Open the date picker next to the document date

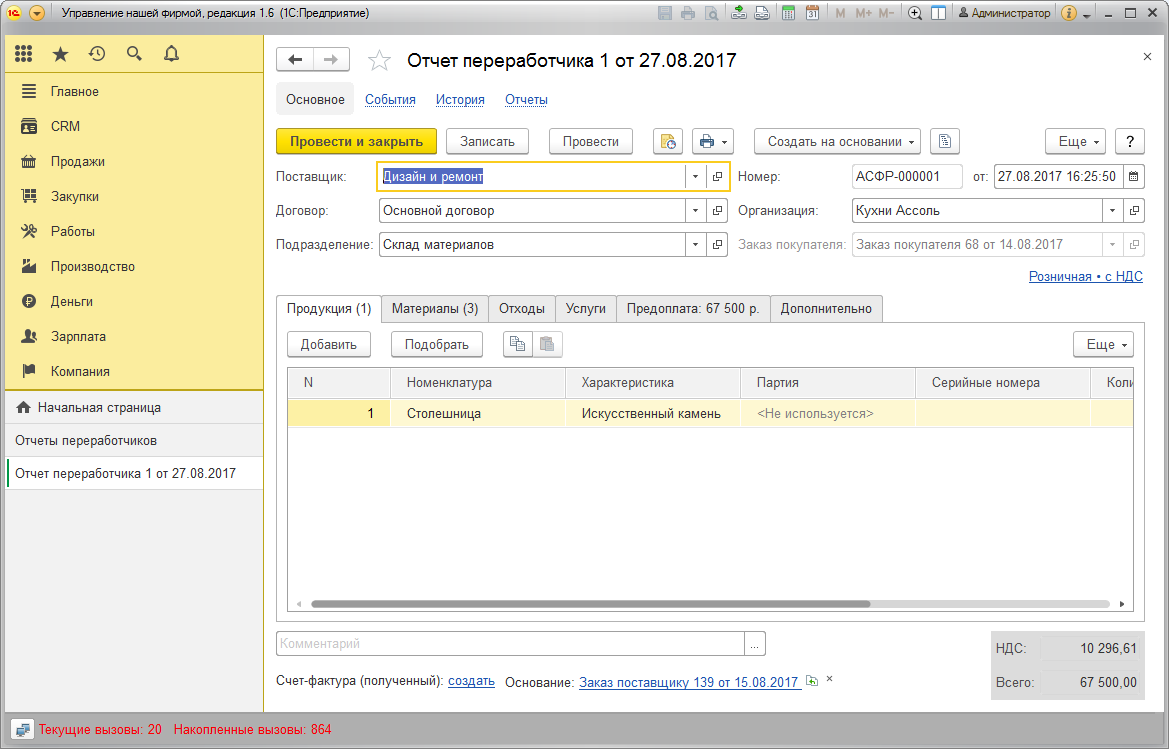1133,177
